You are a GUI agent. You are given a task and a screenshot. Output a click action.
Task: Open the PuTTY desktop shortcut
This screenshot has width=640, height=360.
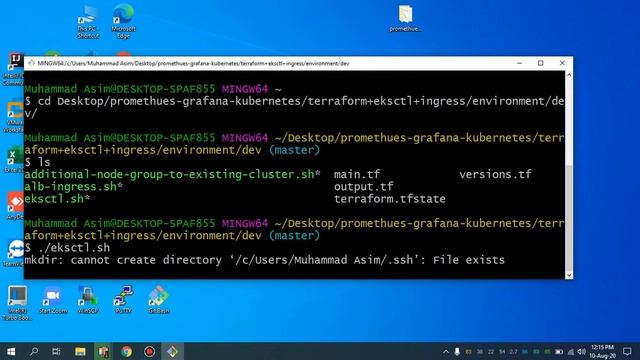[x=123, y=300]
